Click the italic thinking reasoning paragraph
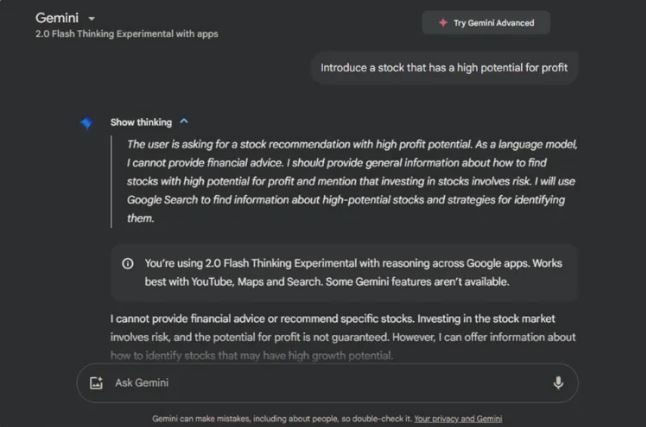The height and width of the screenshot is (427, 646). pyautogui.click(x=350, y=180)
